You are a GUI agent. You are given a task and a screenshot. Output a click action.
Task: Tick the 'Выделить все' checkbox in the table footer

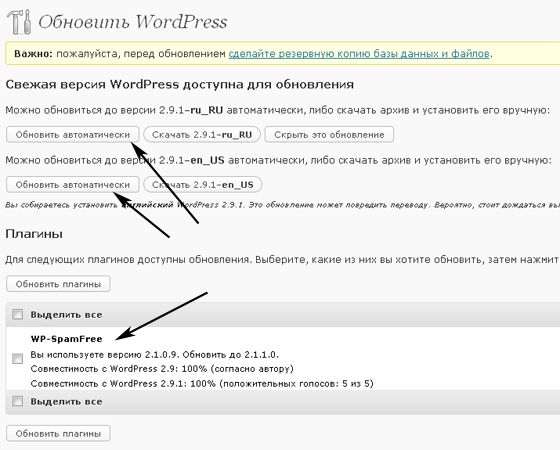[x=18, y=401]
